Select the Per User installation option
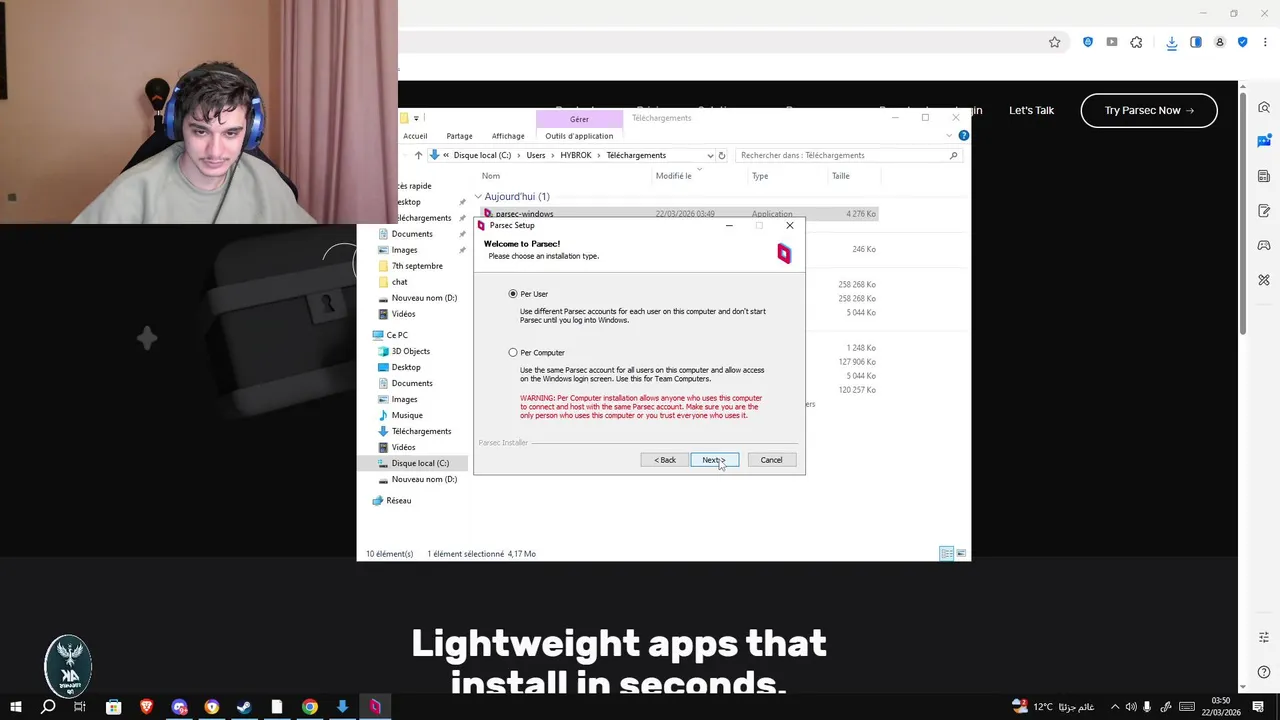1280x720 pixels. (513, 294)
